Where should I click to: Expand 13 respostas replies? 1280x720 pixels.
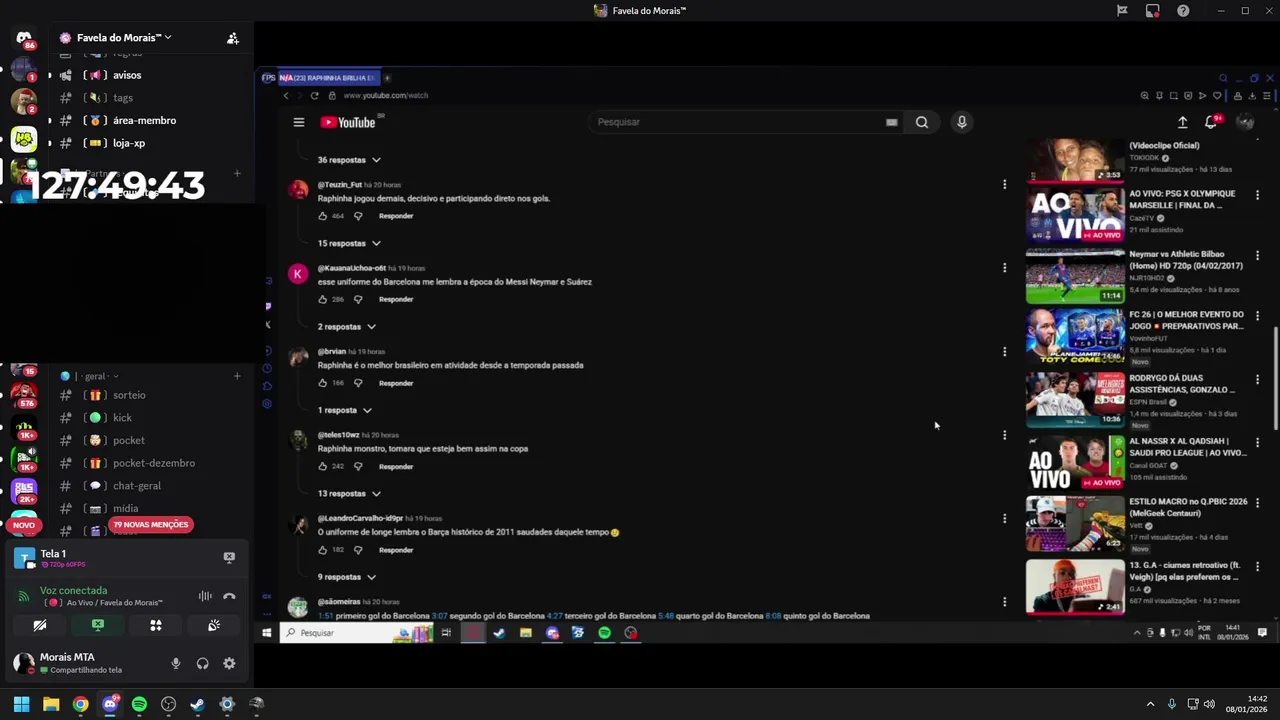349,494
